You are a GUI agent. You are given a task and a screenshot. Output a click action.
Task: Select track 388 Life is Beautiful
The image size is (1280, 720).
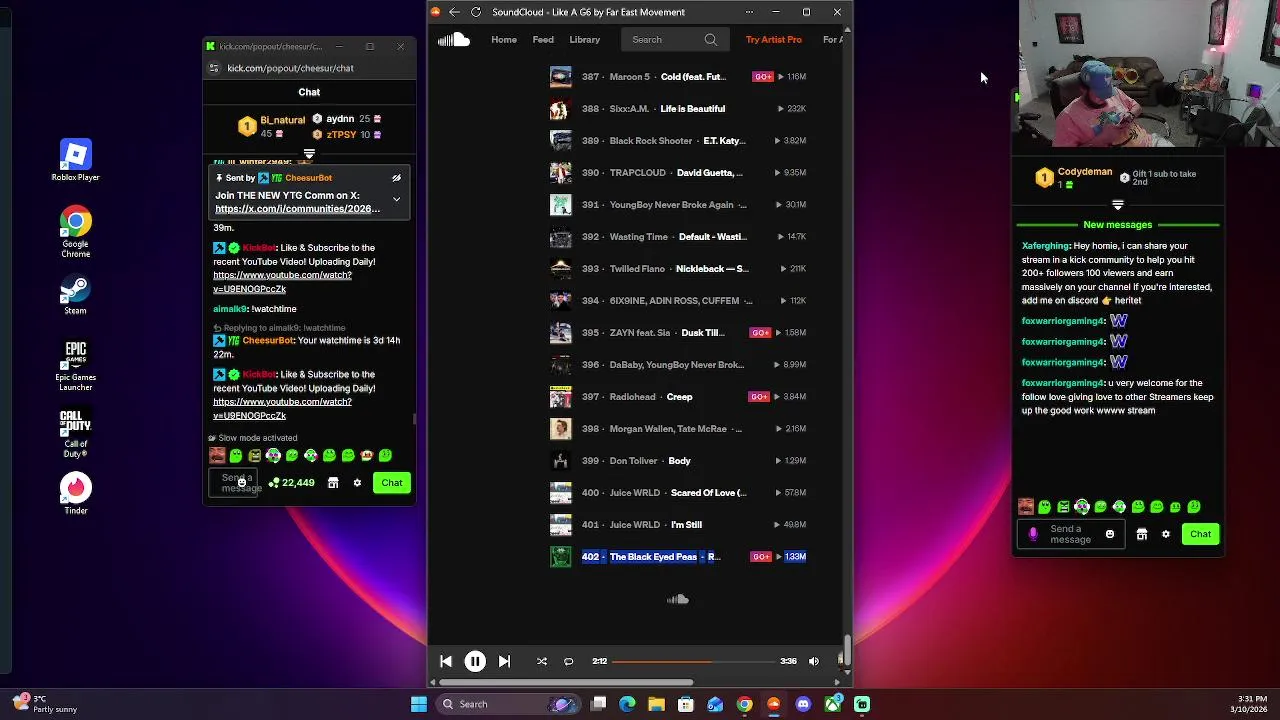point(678,109)
